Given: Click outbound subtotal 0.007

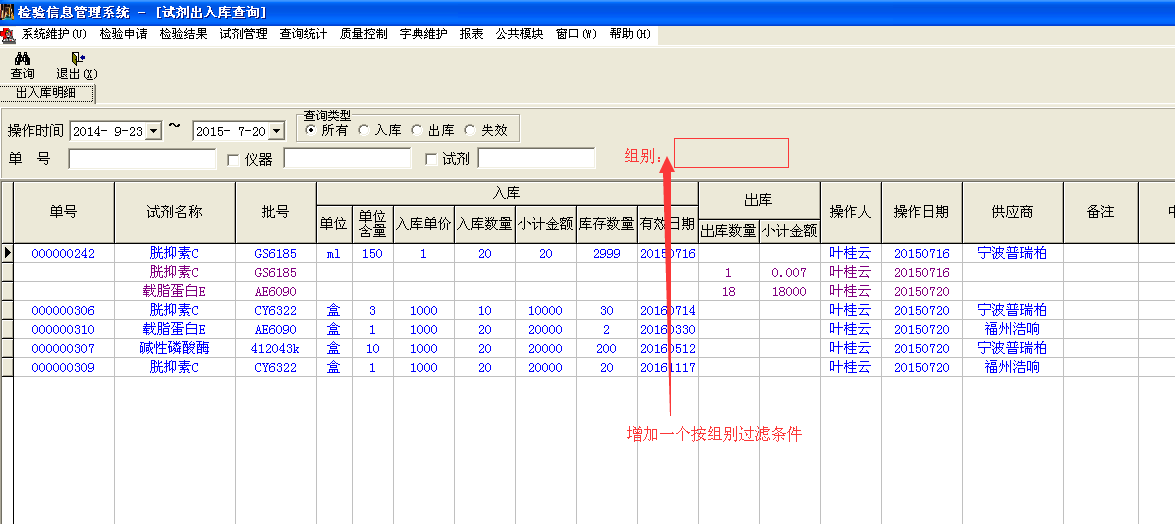Looking at the screenshot, I should (789, 273).
